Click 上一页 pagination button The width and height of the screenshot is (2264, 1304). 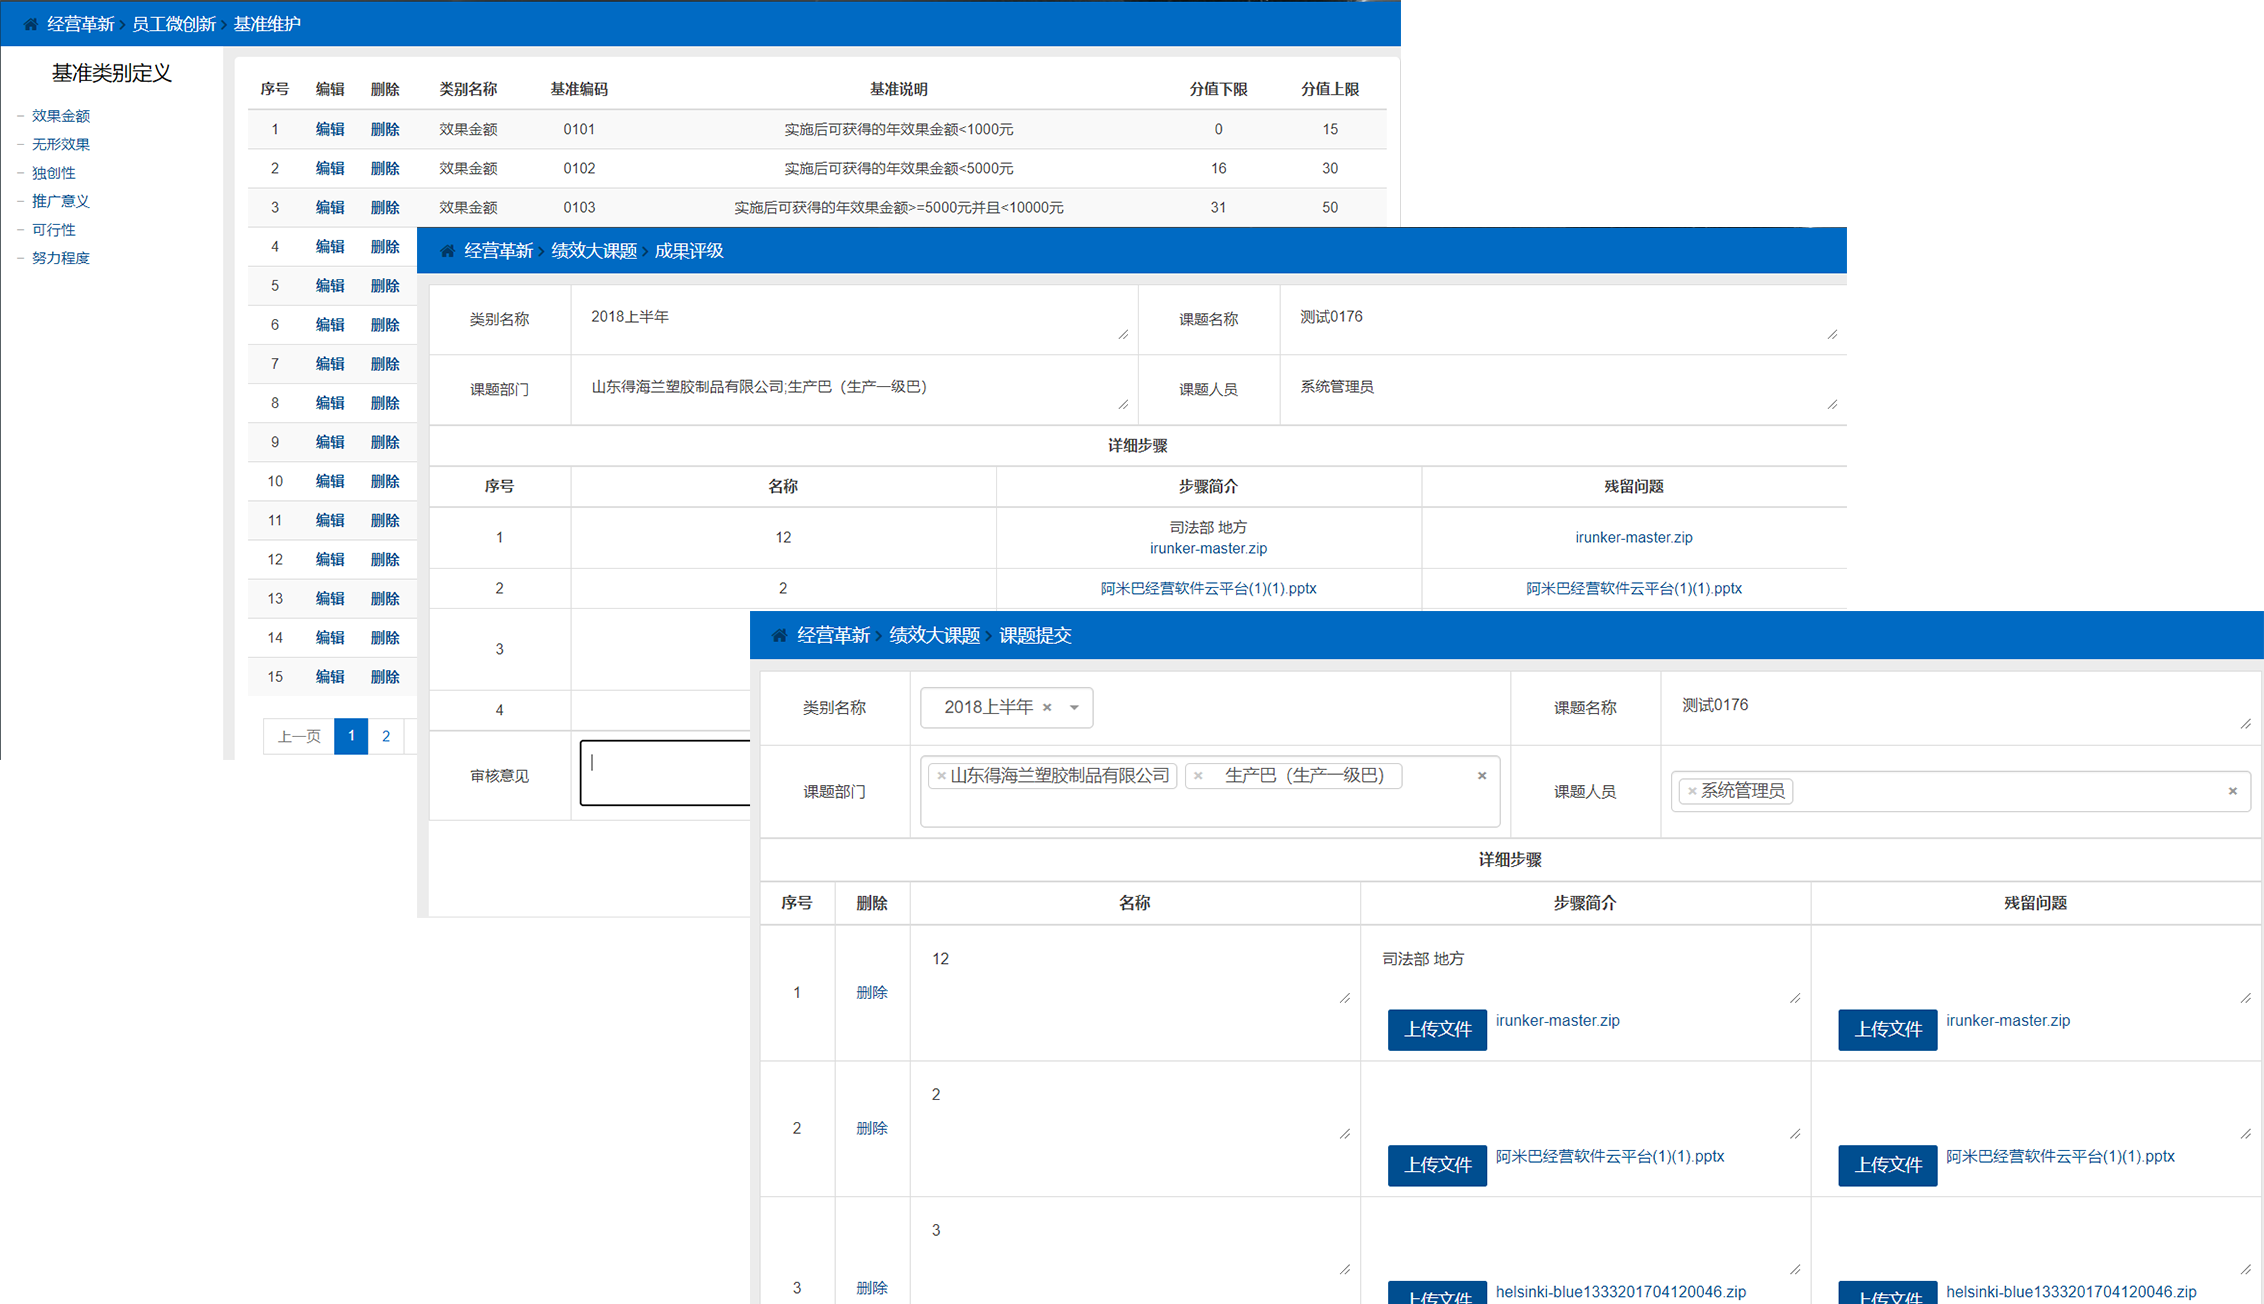pyautogui.click(x=298, y=736)
